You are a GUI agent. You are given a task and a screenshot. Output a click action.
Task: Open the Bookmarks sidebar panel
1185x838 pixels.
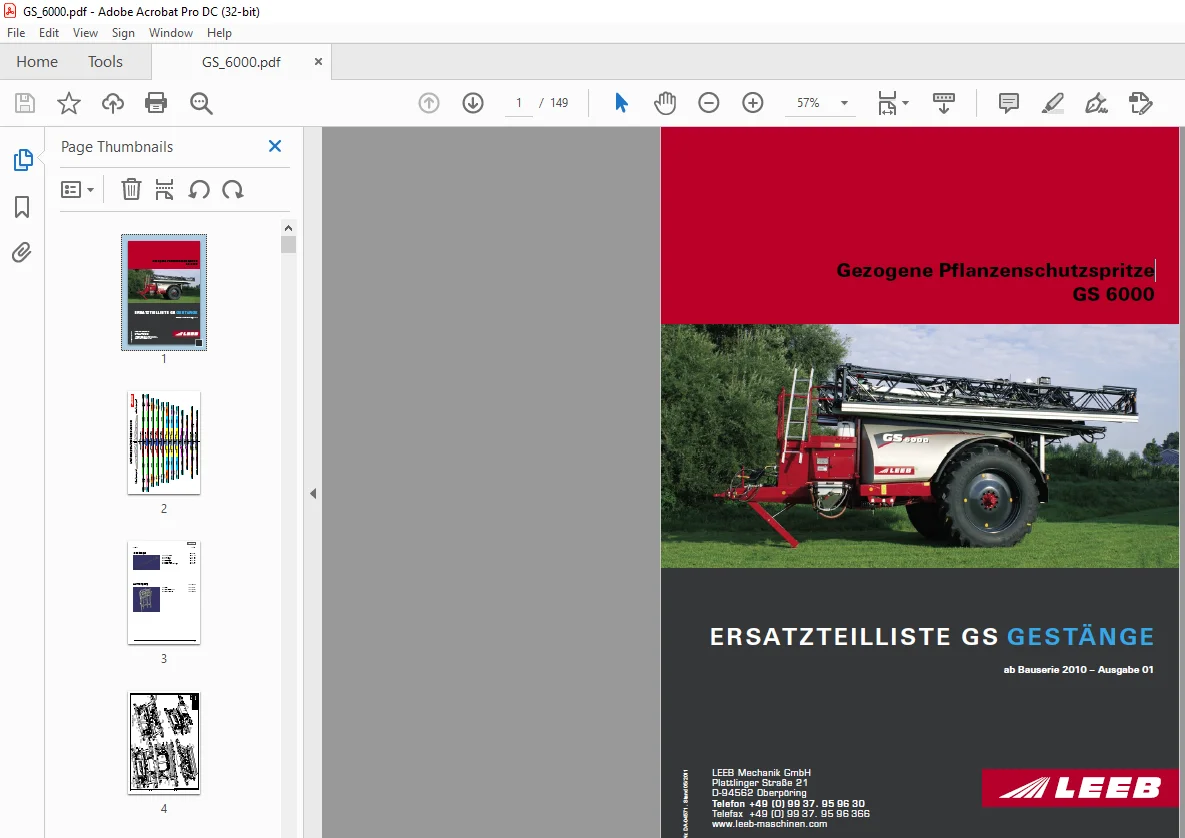[x=22, y=207]
